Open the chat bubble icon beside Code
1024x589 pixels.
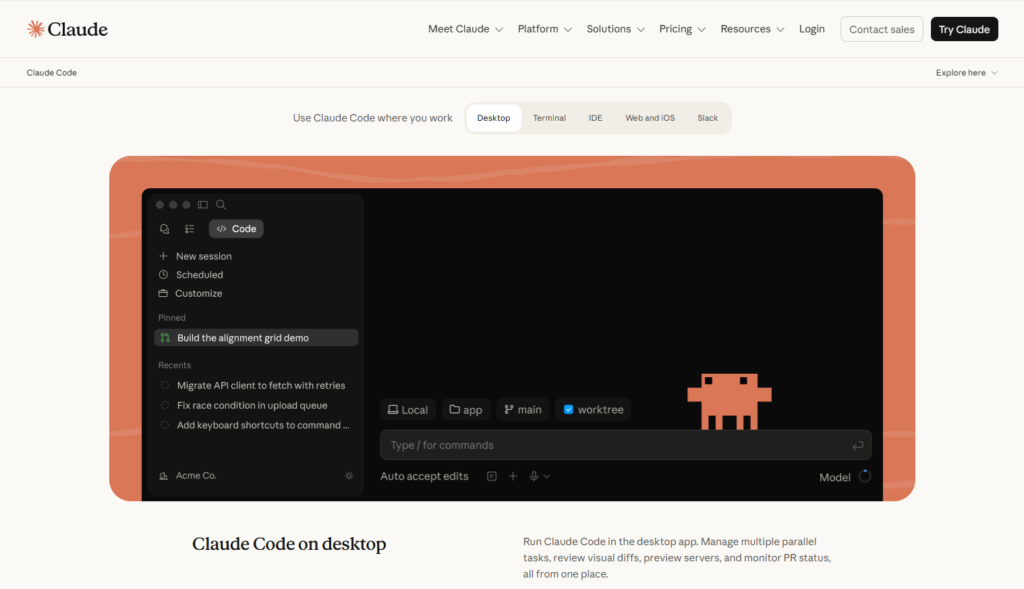tap(164, 229)
